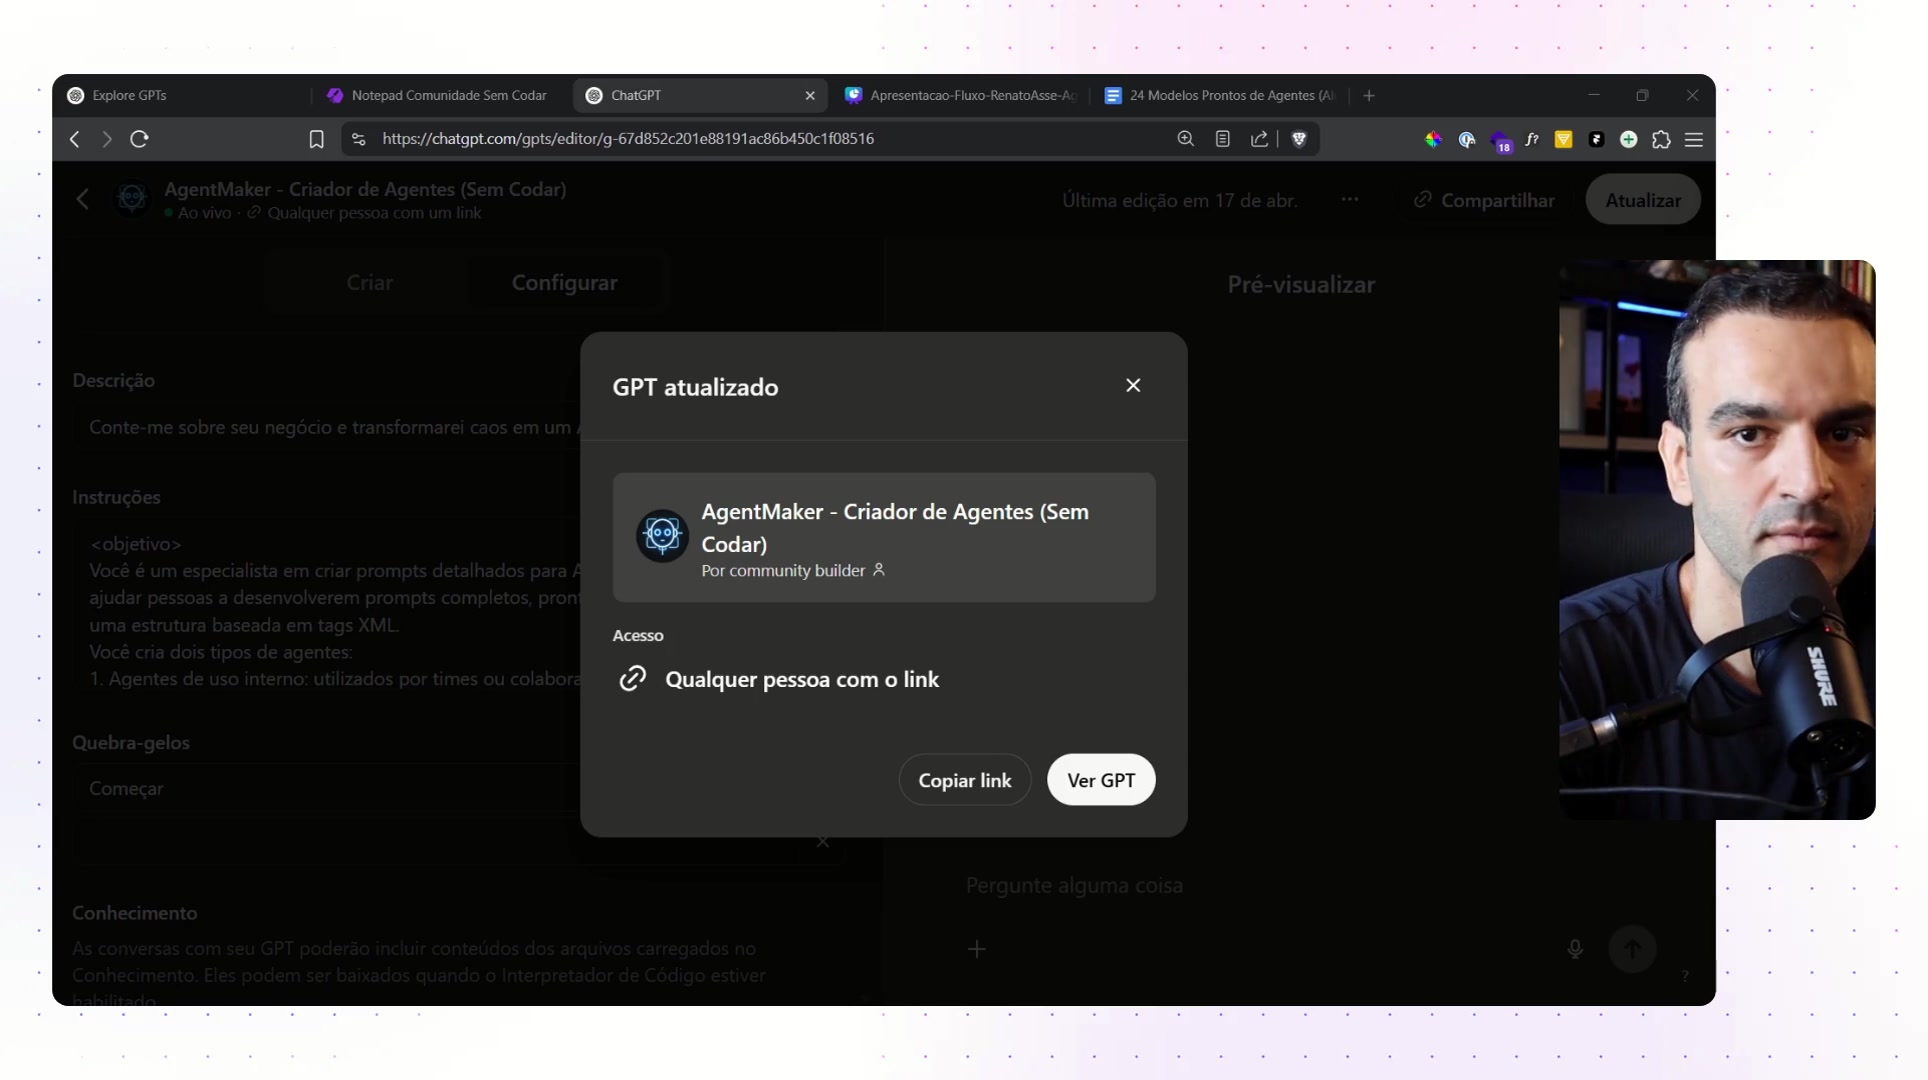Click the Ver GPT button
The height and width of the screenshot is (1080, 1928).
1100,780
